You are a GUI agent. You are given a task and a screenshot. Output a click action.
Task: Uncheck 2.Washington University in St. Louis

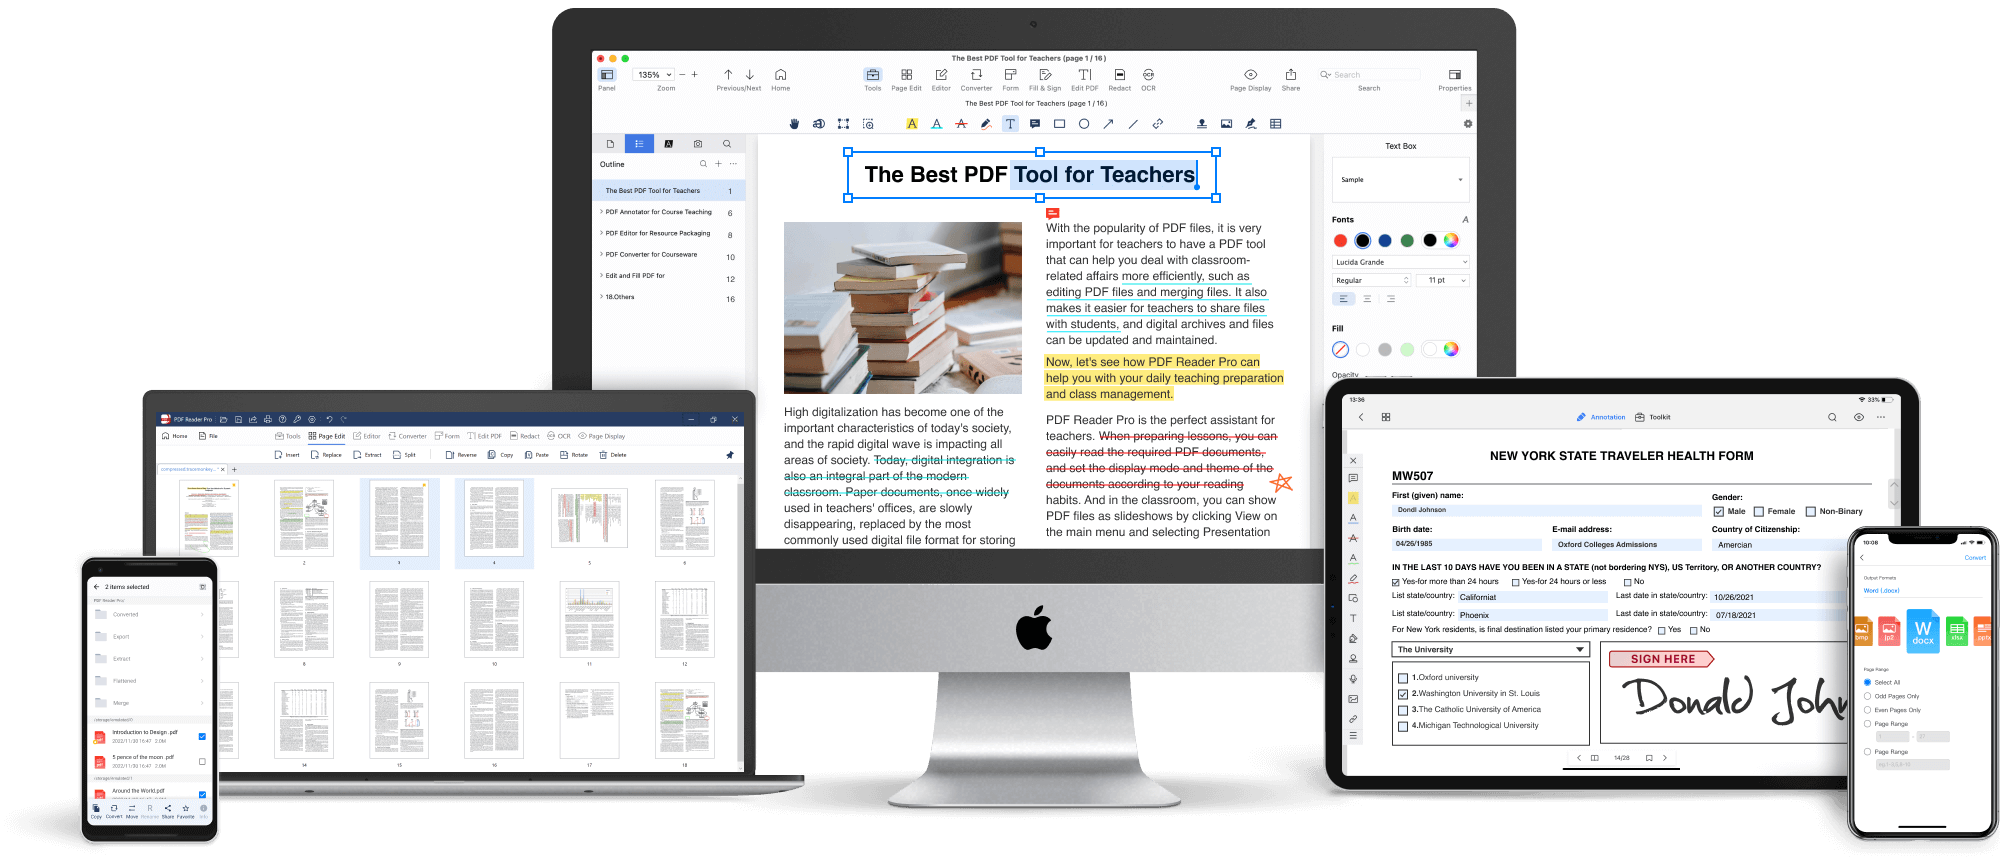(1403, 694)
